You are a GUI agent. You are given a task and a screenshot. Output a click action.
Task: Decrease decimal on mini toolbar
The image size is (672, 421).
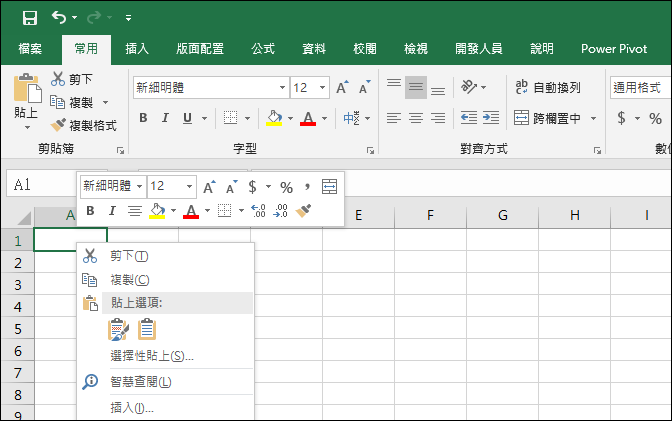pos(280,210)
